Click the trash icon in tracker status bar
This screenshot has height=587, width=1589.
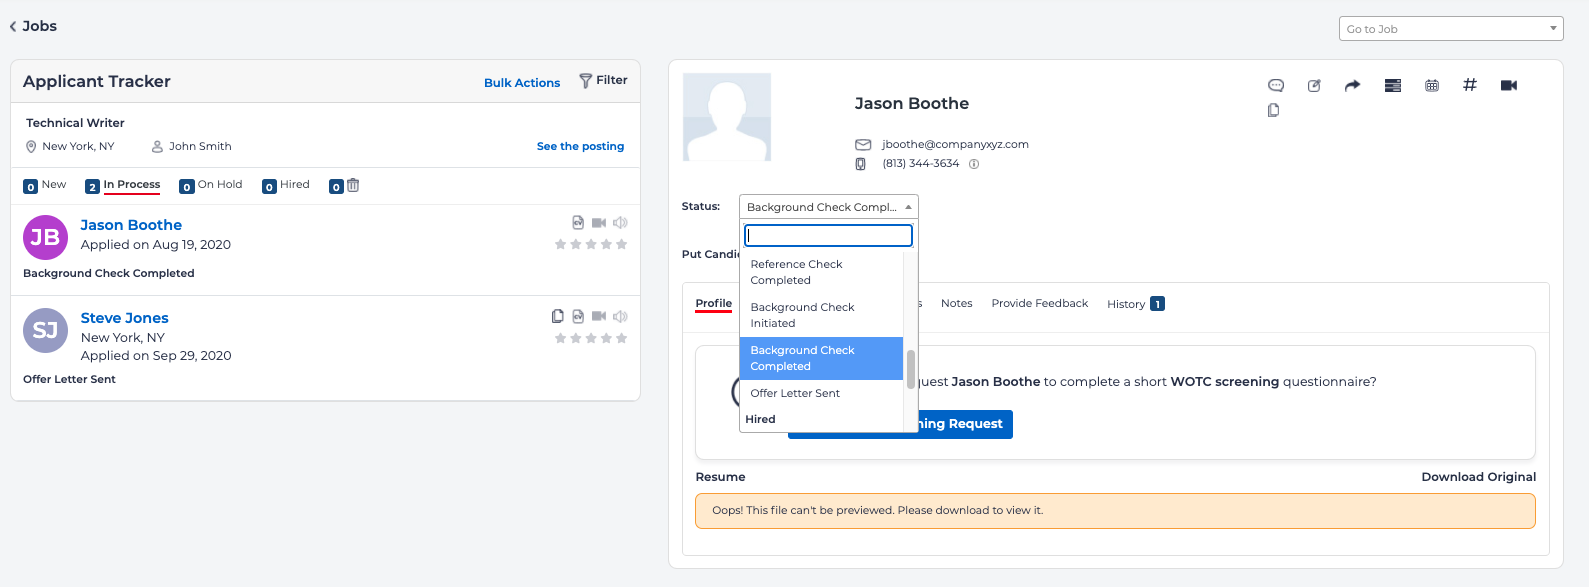(353, 185)
